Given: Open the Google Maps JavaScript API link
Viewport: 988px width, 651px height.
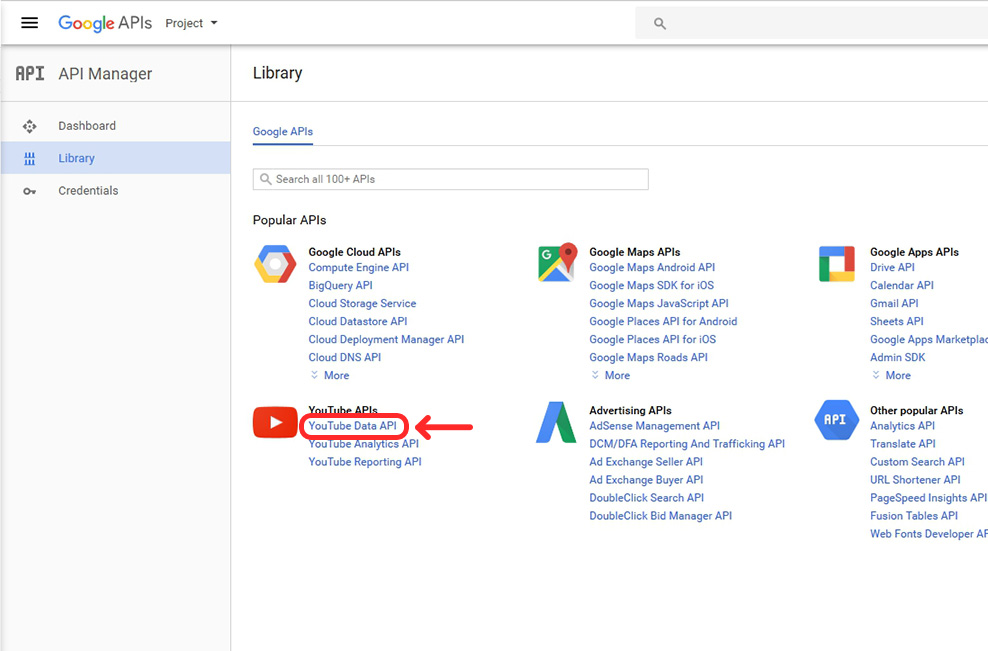Looking at the screenshot, I should (659, 304).
